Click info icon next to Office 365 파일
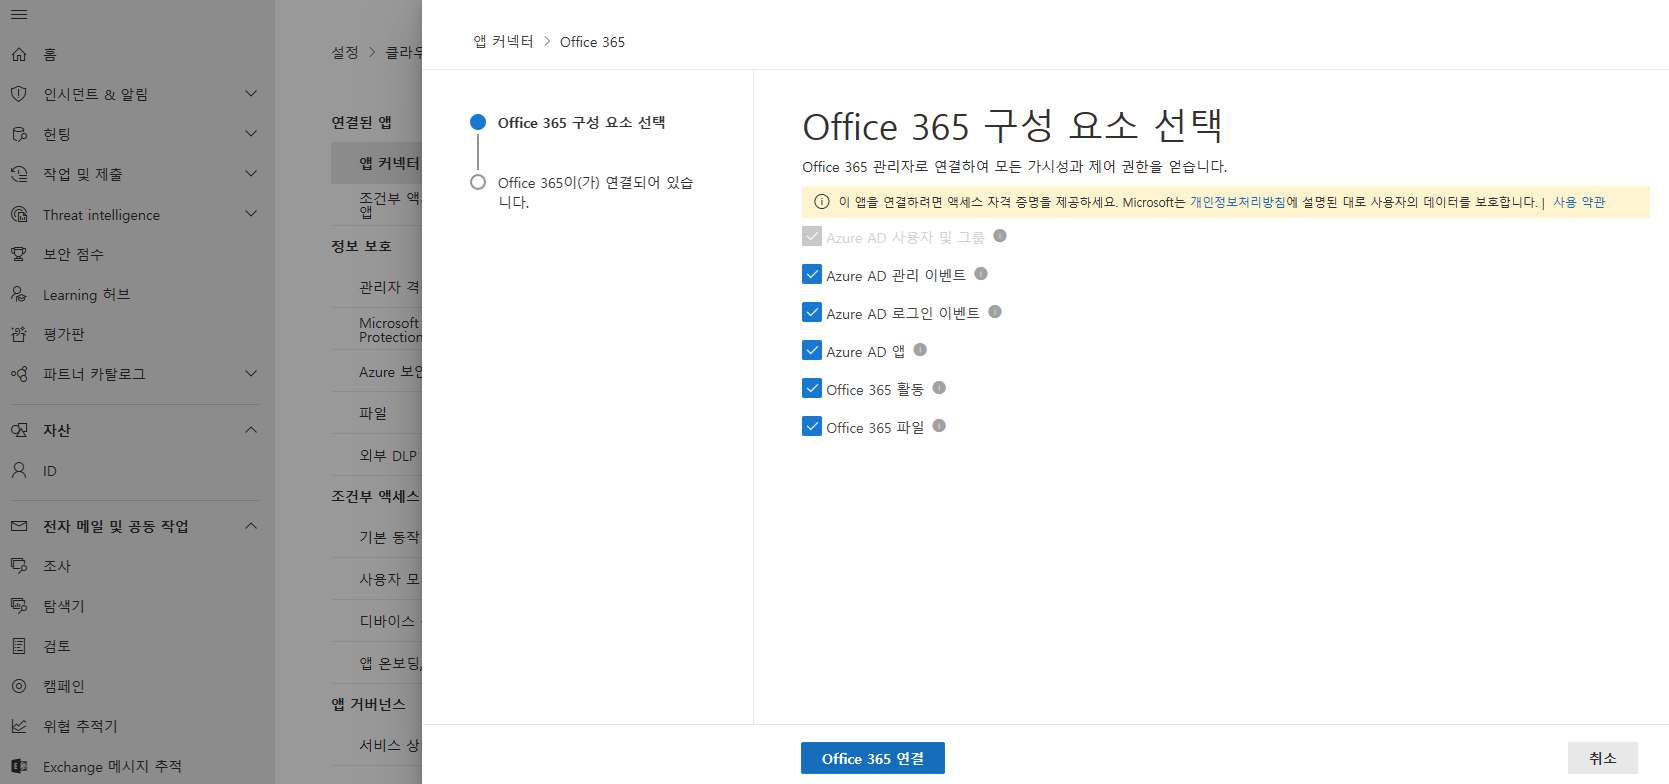This screenshot has height=784, width=1669. point(939,426)
